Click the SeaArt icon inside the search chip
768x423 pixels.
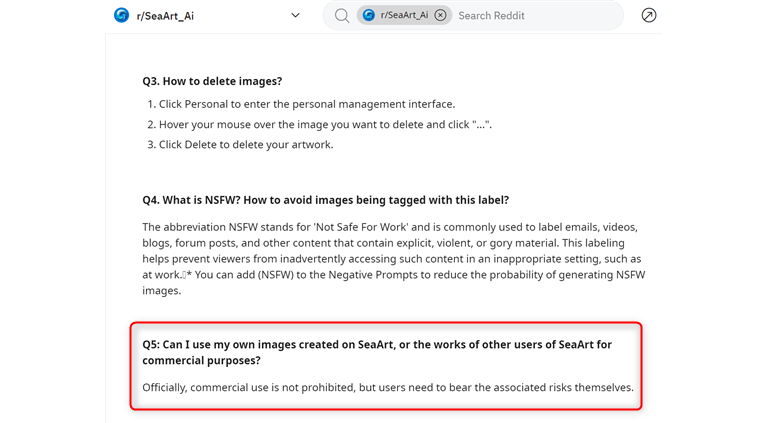(x=369, y=16)
